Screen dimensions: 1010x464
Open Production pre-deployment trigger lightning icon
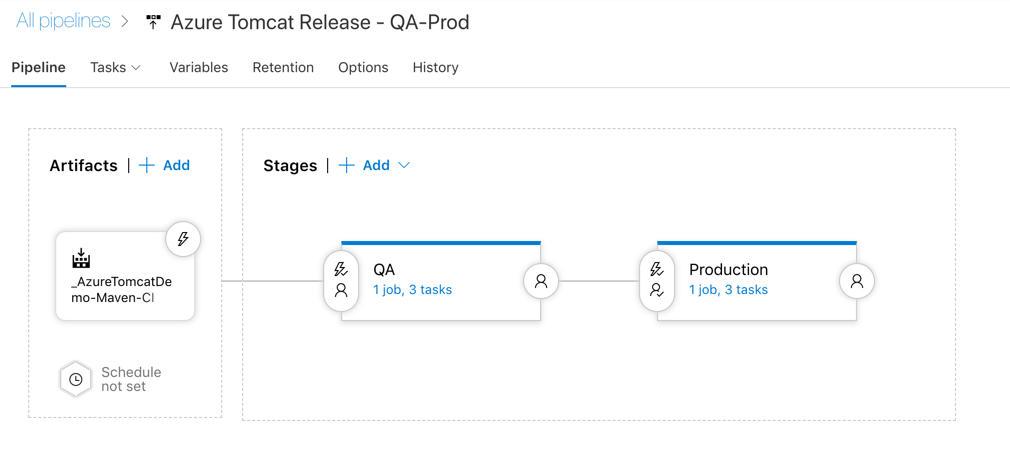pyautogui.click(x=656, y=269)
